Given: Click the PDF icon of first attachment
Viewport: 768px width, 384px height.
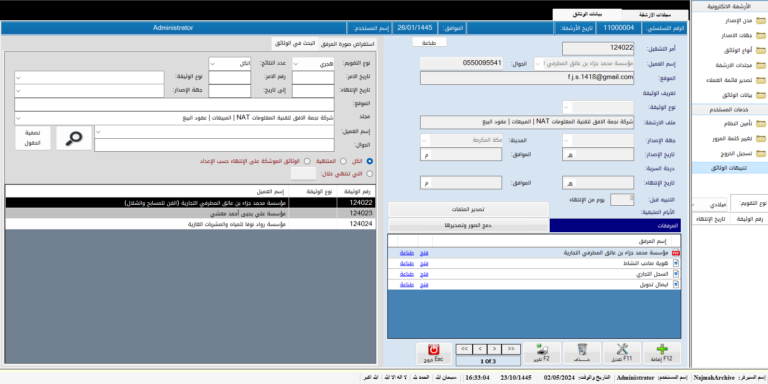Looking at the screenshot, I should coord(676,253).
